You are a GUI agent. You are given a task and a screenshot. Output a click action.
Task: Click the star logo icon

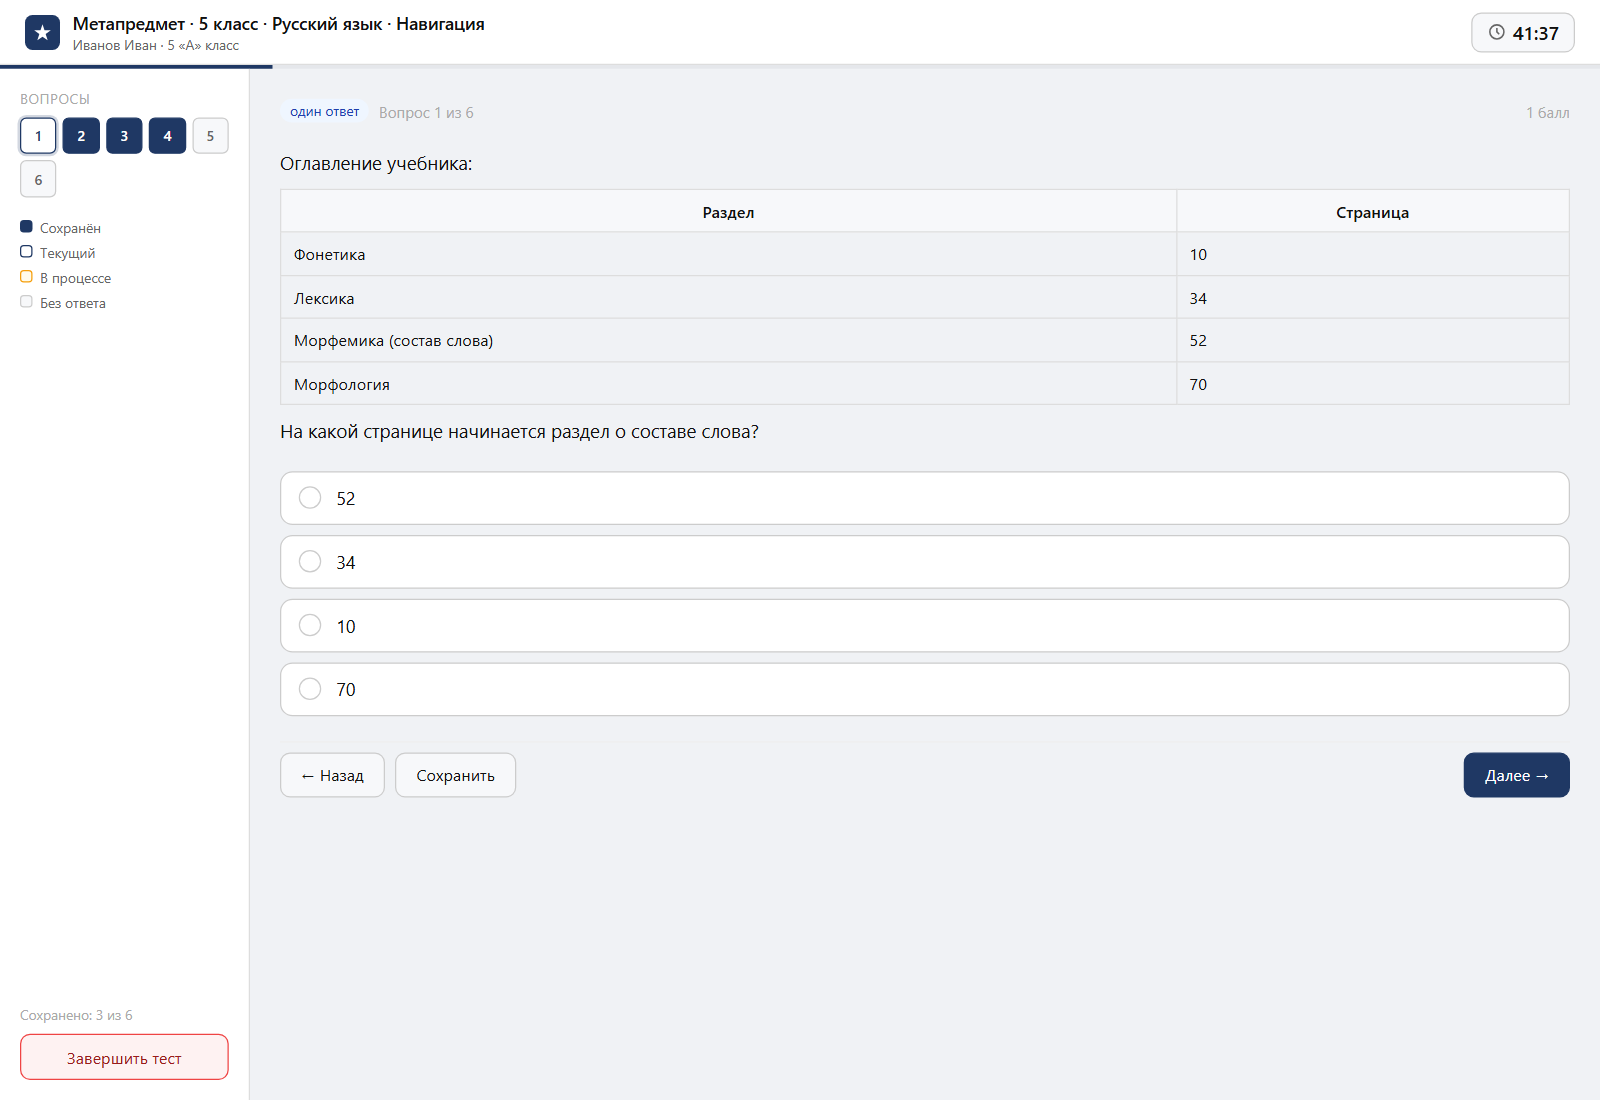[x=42, y=33]
